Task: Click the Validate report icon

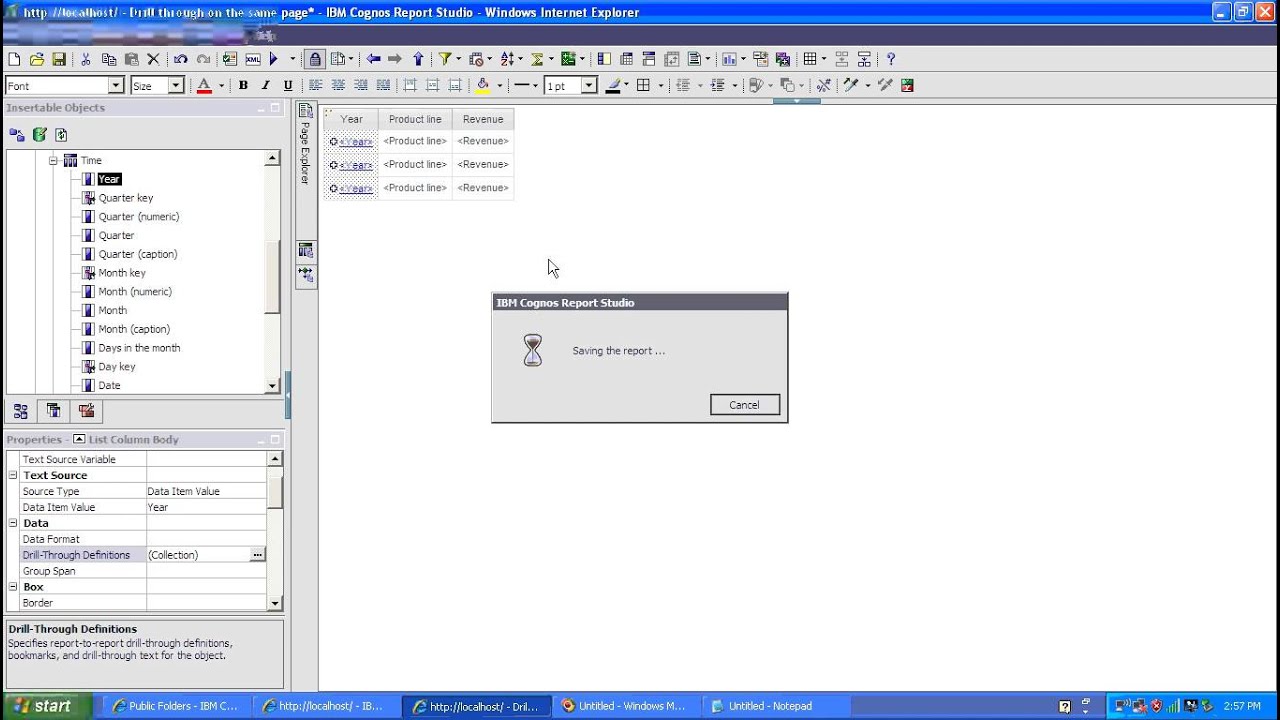Action: (230, 59)
